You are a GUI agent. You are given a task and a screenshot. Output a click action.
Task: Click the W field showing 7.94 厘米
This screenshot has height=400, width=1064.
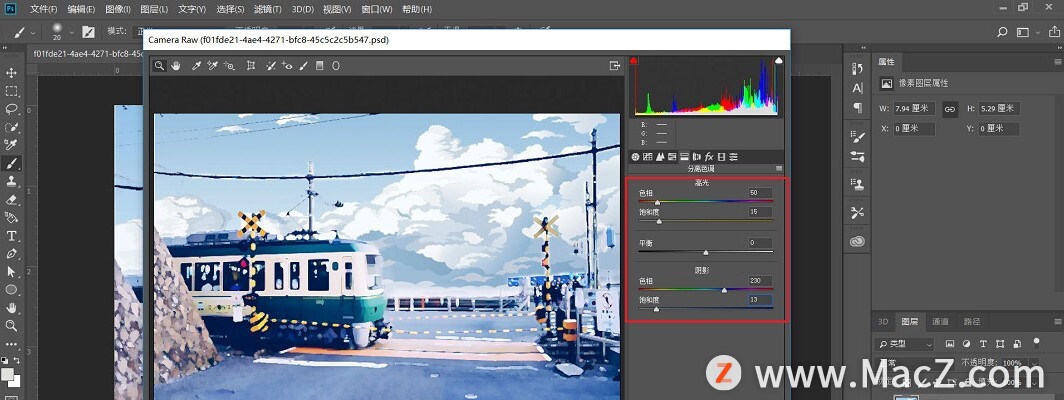914,109
